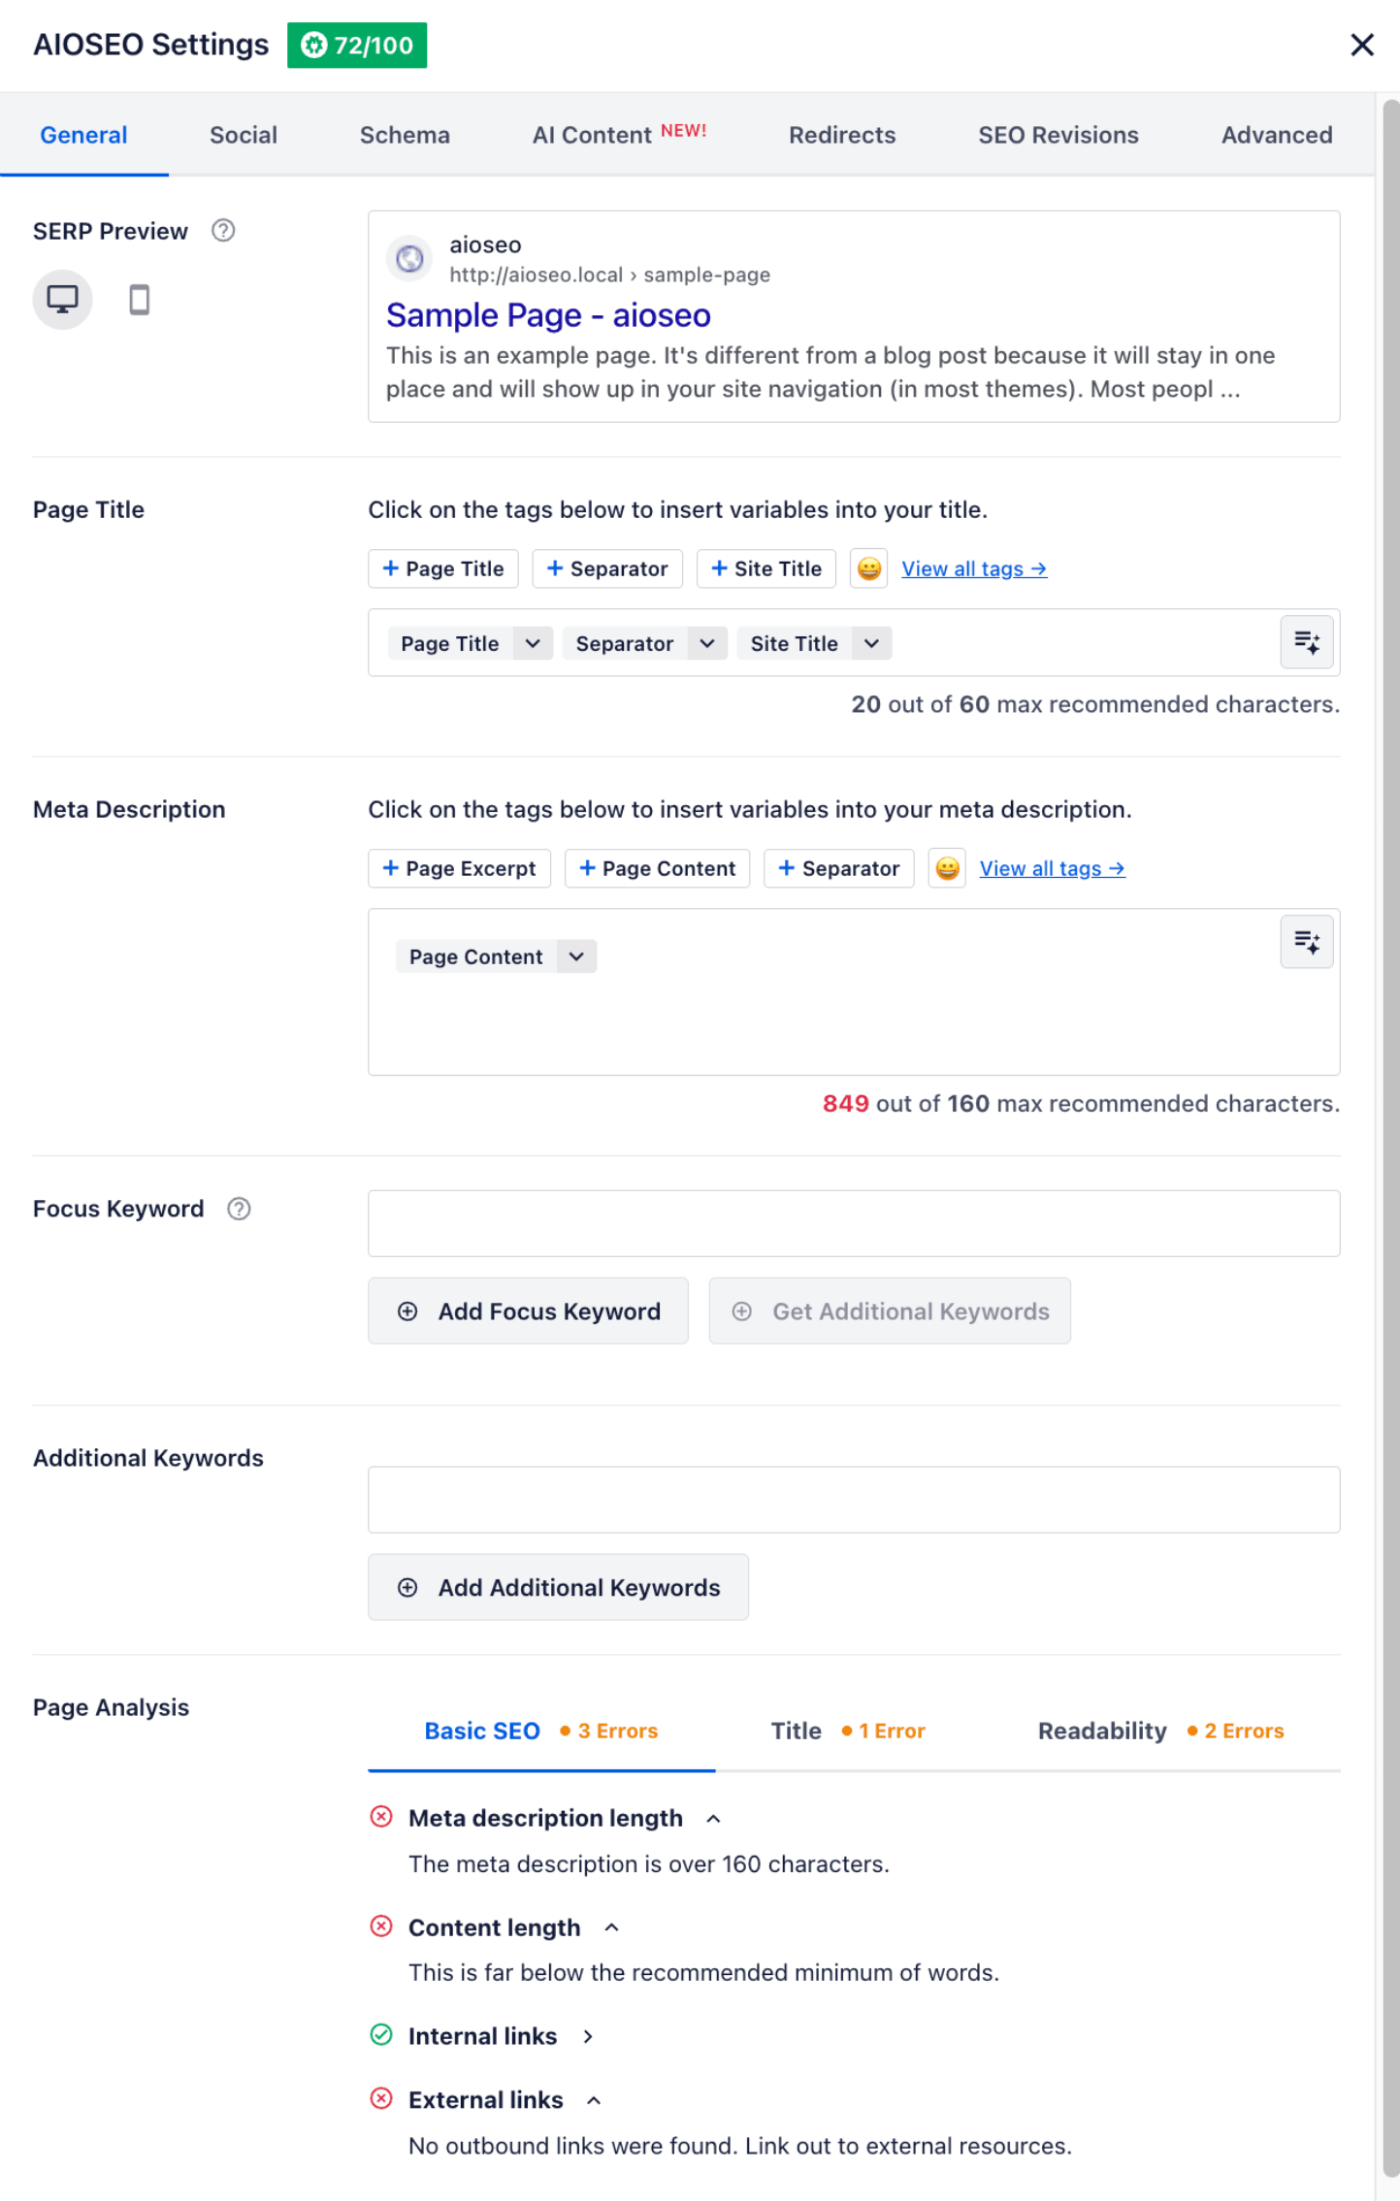The height and width of the screenshot is (2201, 1400).
Task: Switch SERP preview to mobile view
Action: pyautogui.click(x=140, y=299)
